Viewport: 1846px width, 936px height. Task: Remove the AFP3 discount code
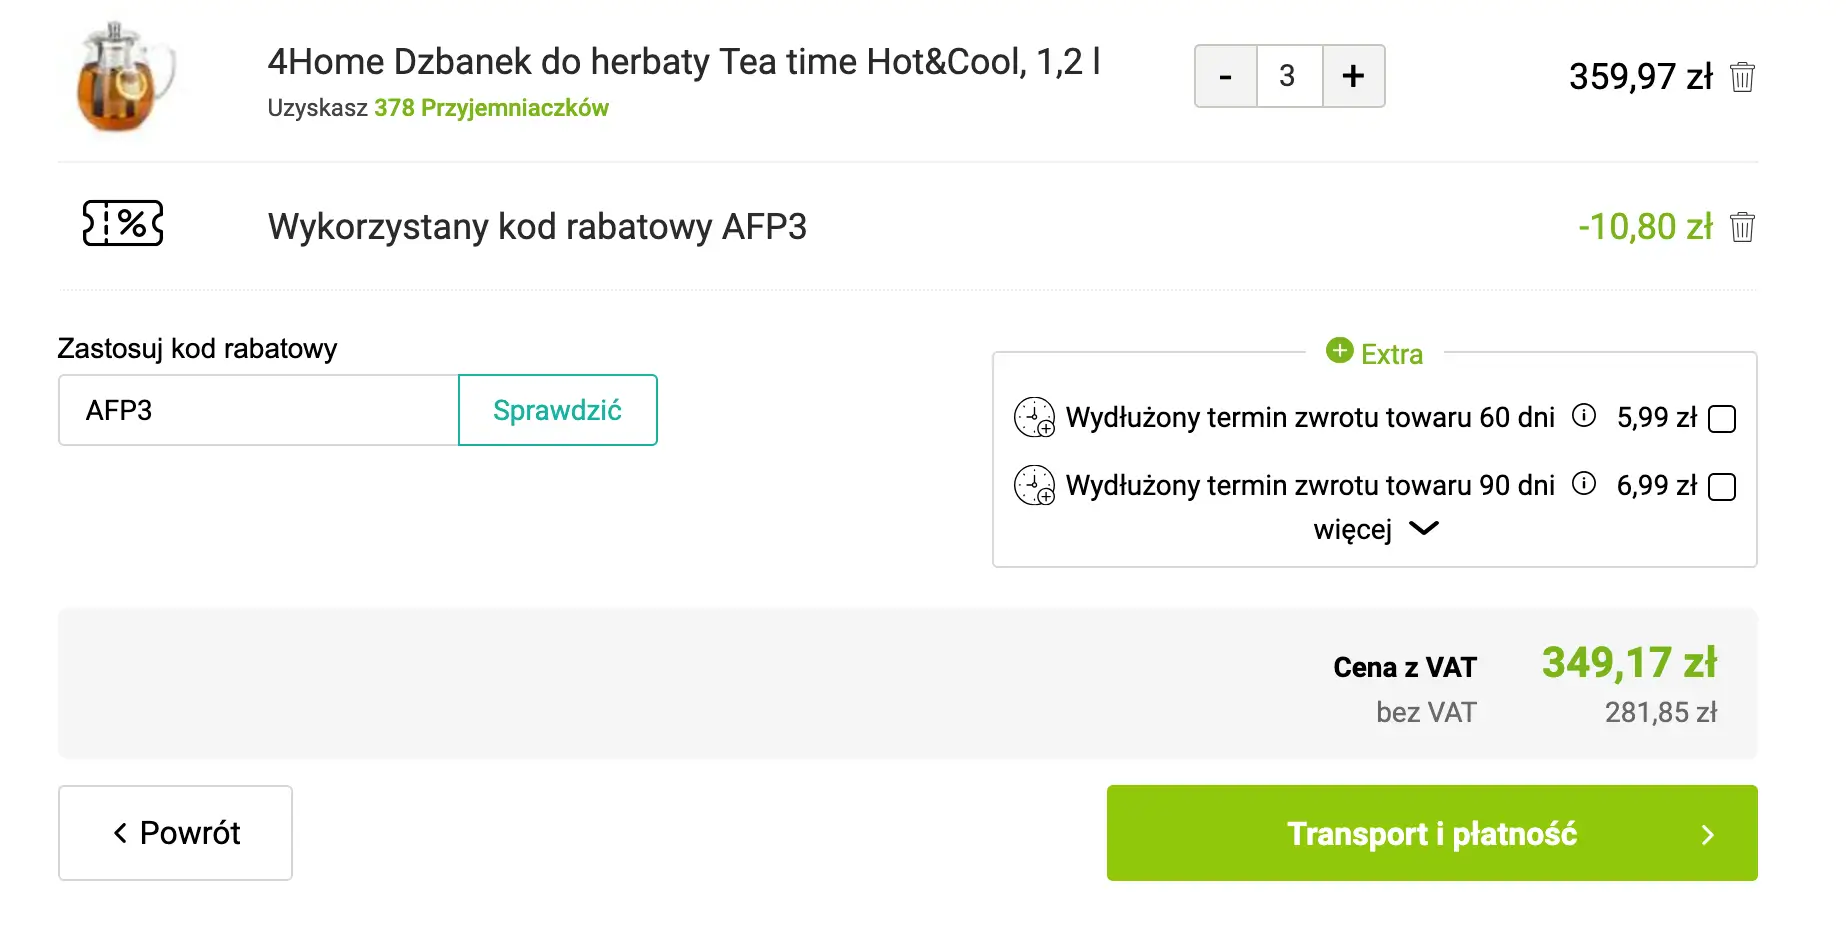pos(1742,227)
